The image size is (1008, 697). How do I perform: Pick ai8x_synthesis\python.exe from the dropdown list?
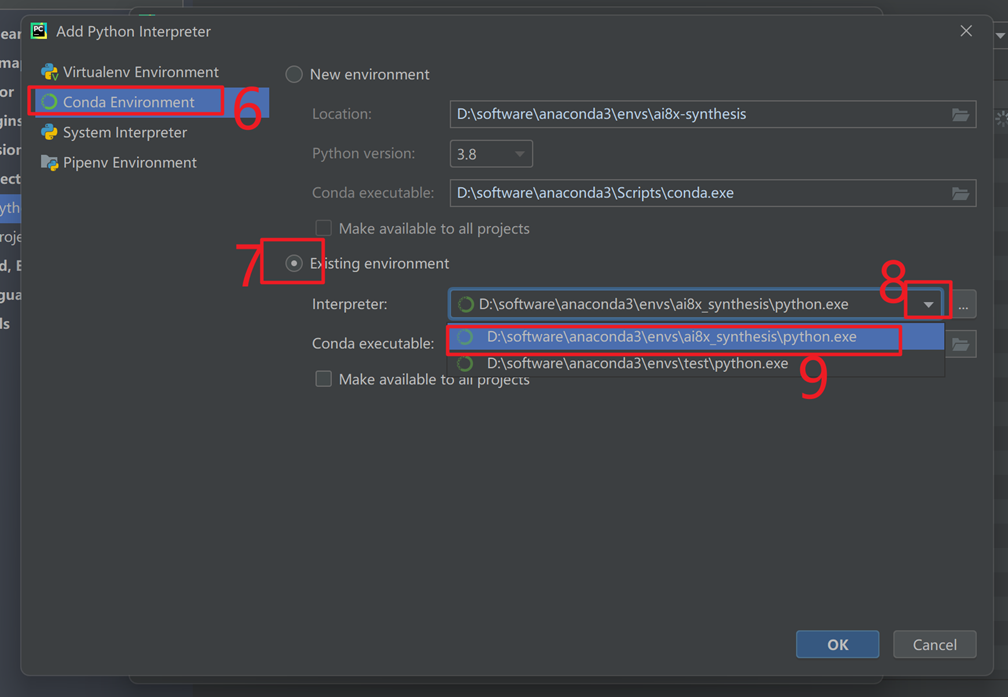[696, 337]
